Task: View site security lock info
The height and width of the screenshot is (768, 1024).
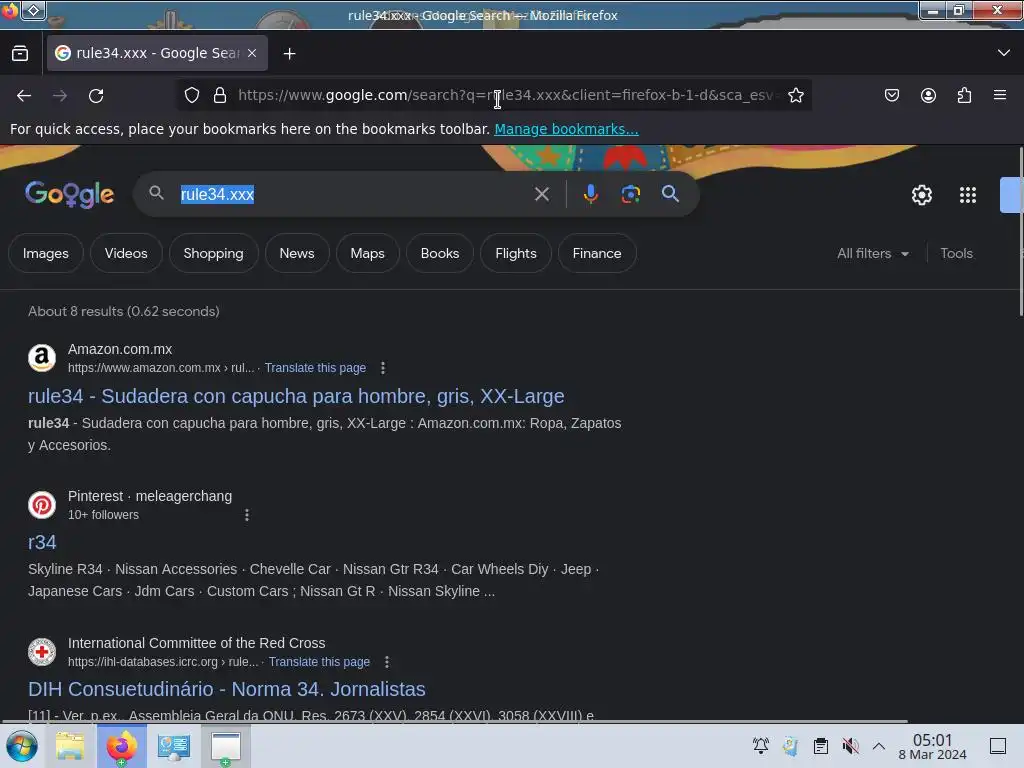Action: [x=220, y=95]
